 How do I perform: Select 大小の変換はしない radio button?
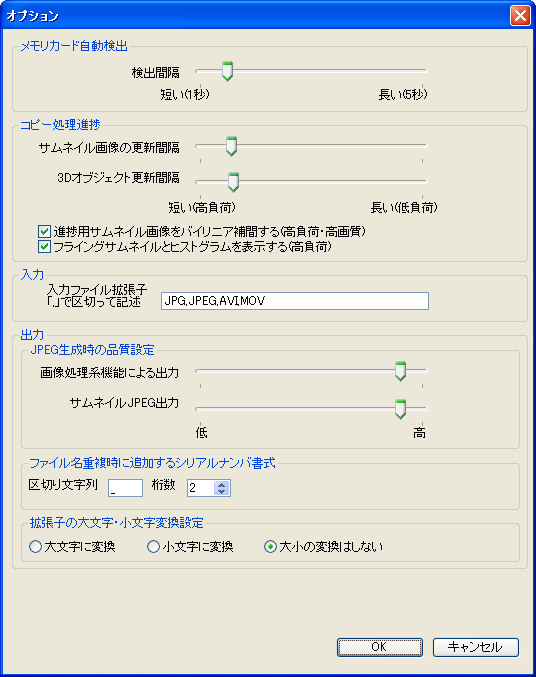click(270, 547)
